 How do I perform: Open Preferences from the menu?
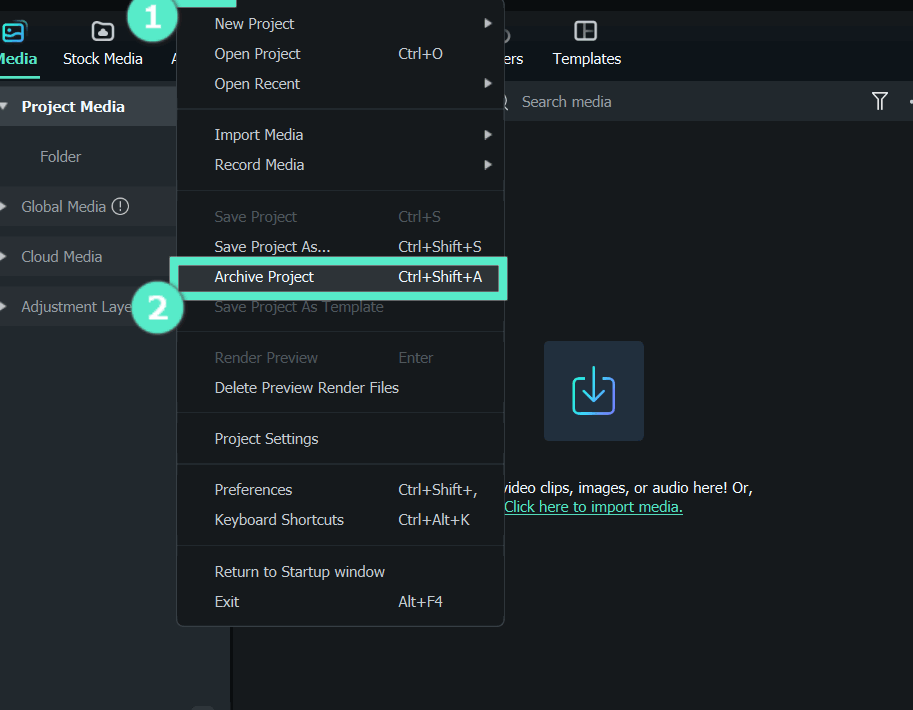[x=340, y=490]
